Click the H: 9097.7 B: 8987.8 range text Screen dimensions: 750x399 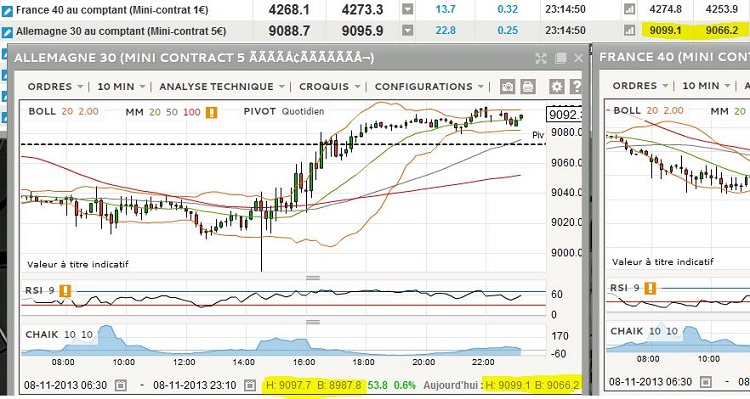[314, 385]
